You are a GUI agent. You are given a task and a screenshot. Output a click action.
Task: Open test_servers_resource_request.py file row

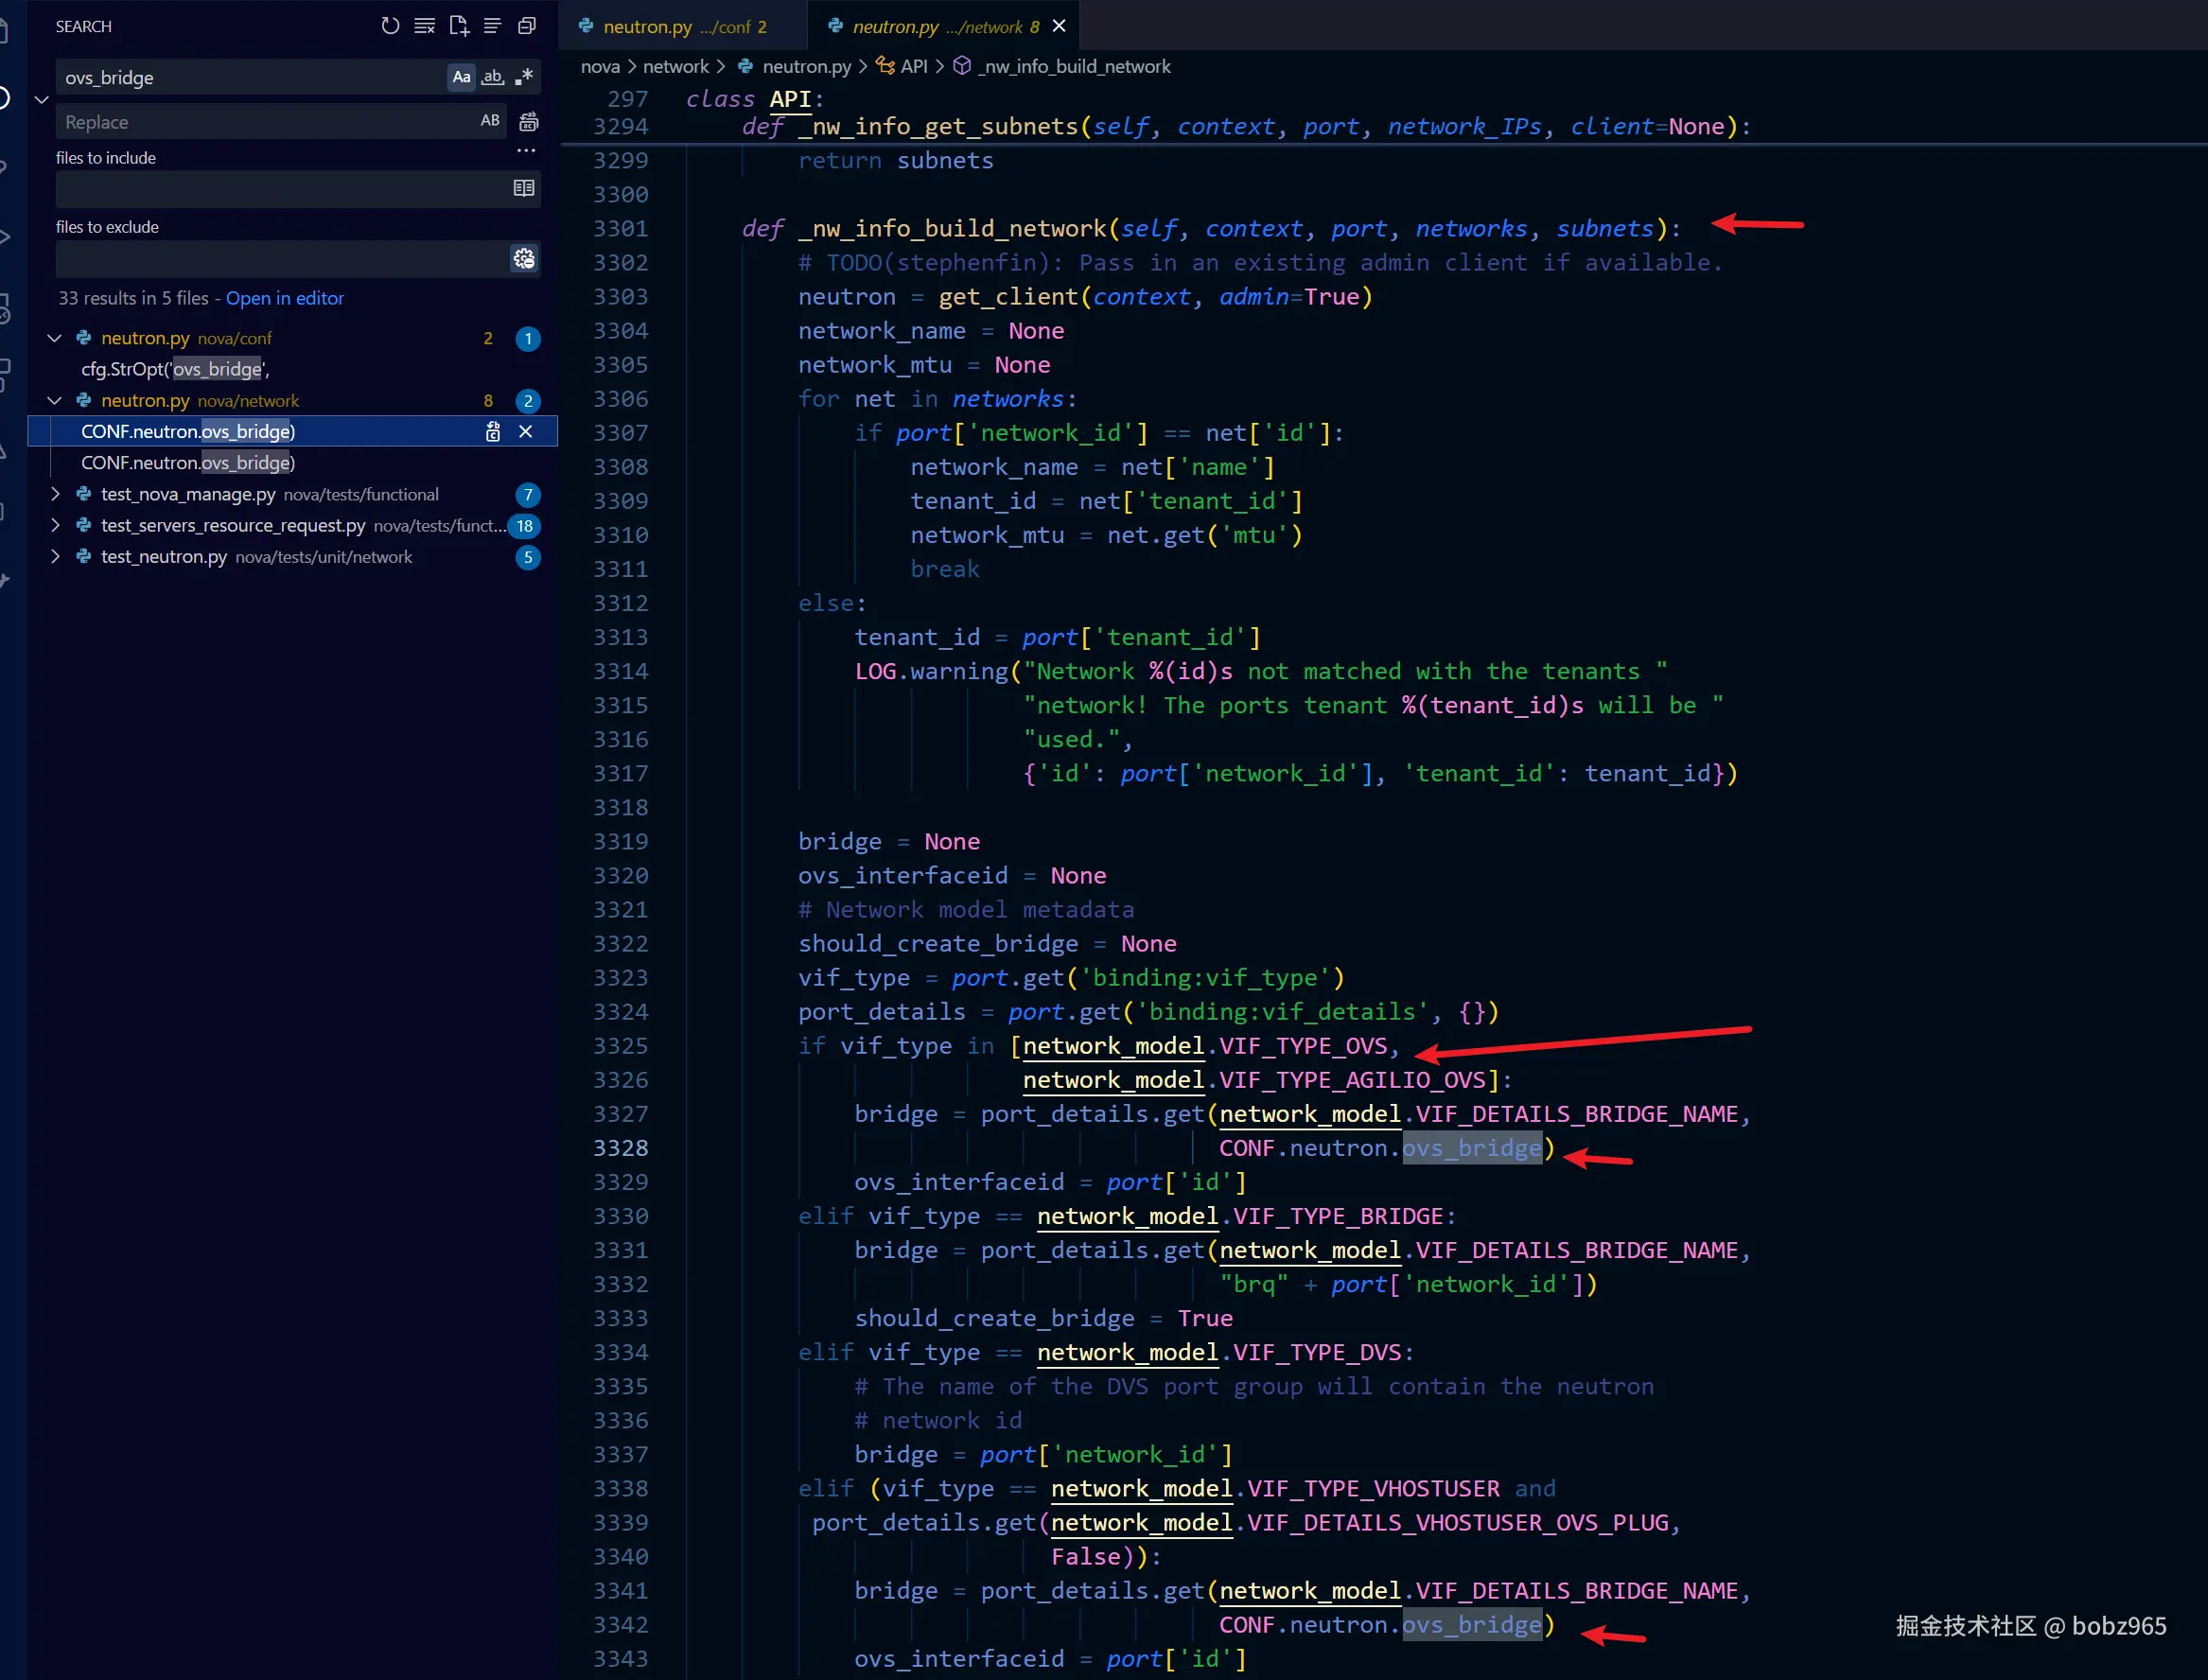(292, 525)
